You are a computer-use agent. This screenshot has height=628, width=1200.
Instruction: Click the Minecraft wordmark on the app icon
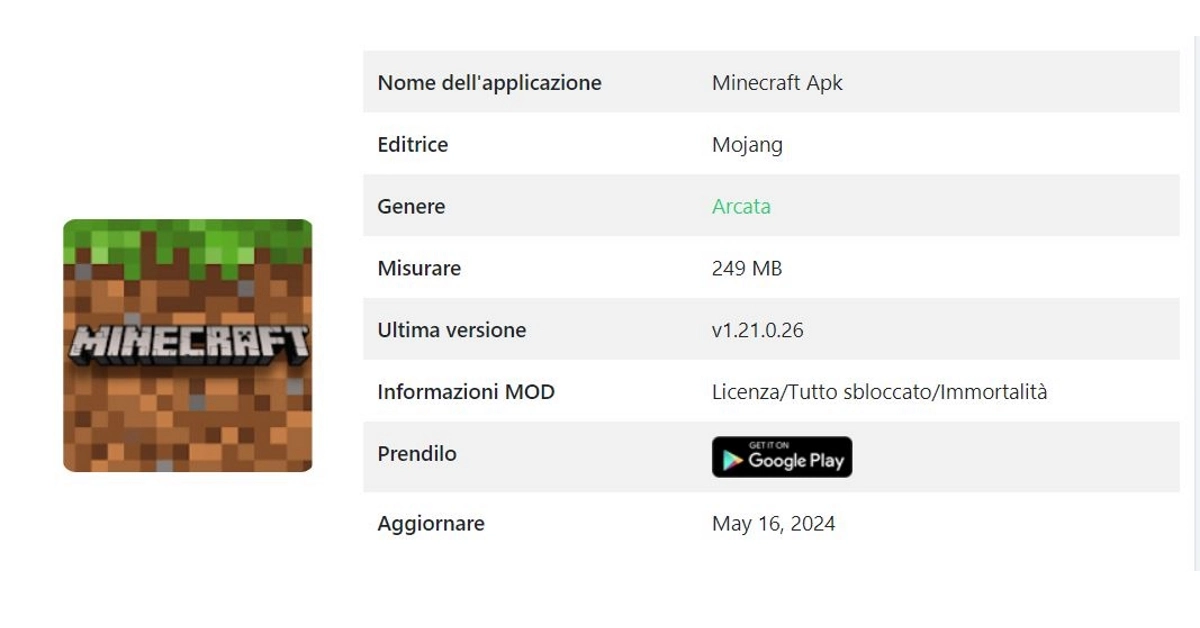(x=188, y=343)
